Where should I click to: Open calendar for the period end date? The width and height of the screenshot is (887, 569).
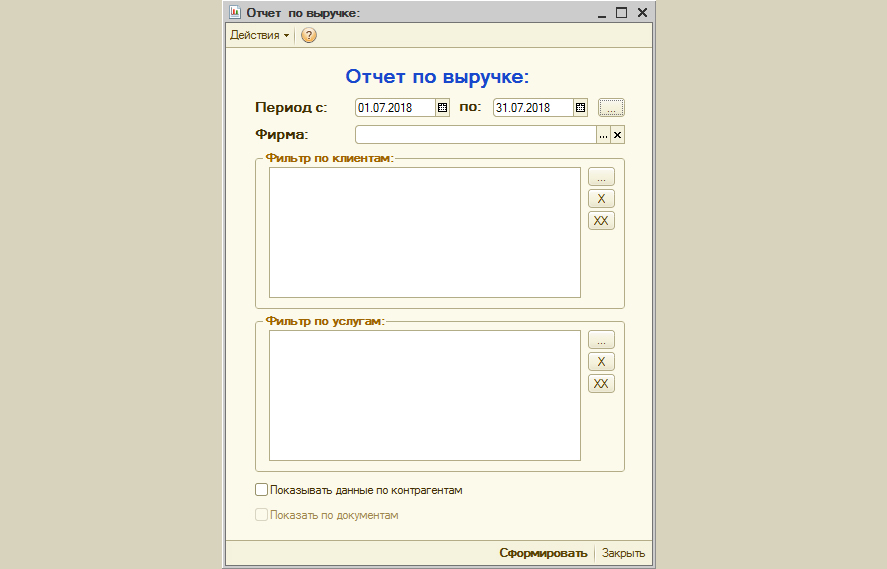click(580, 108)
